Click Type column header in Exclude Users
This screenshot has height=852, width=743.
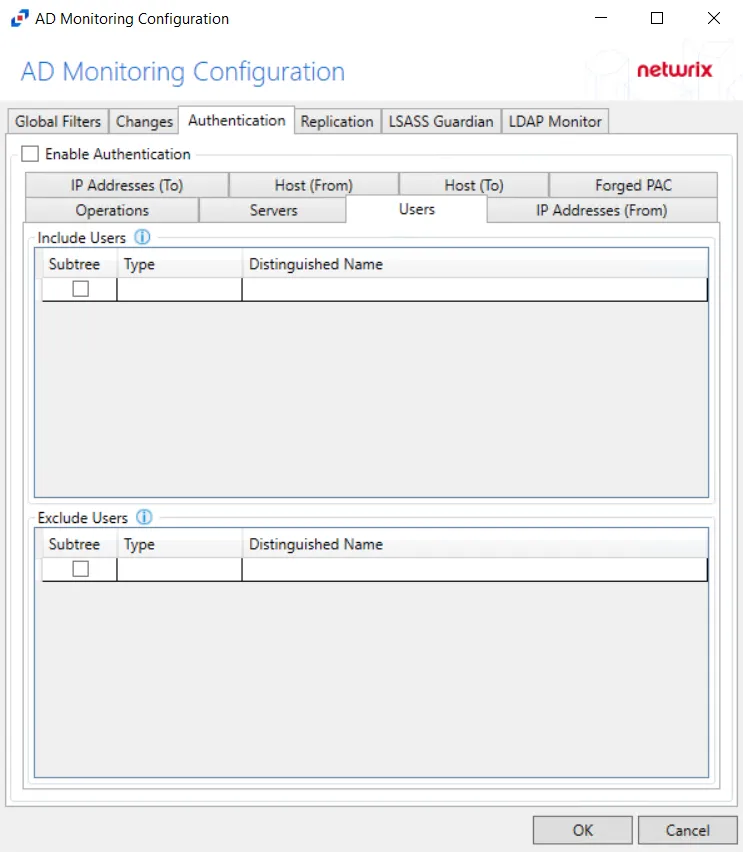click(x=179, y=544)
